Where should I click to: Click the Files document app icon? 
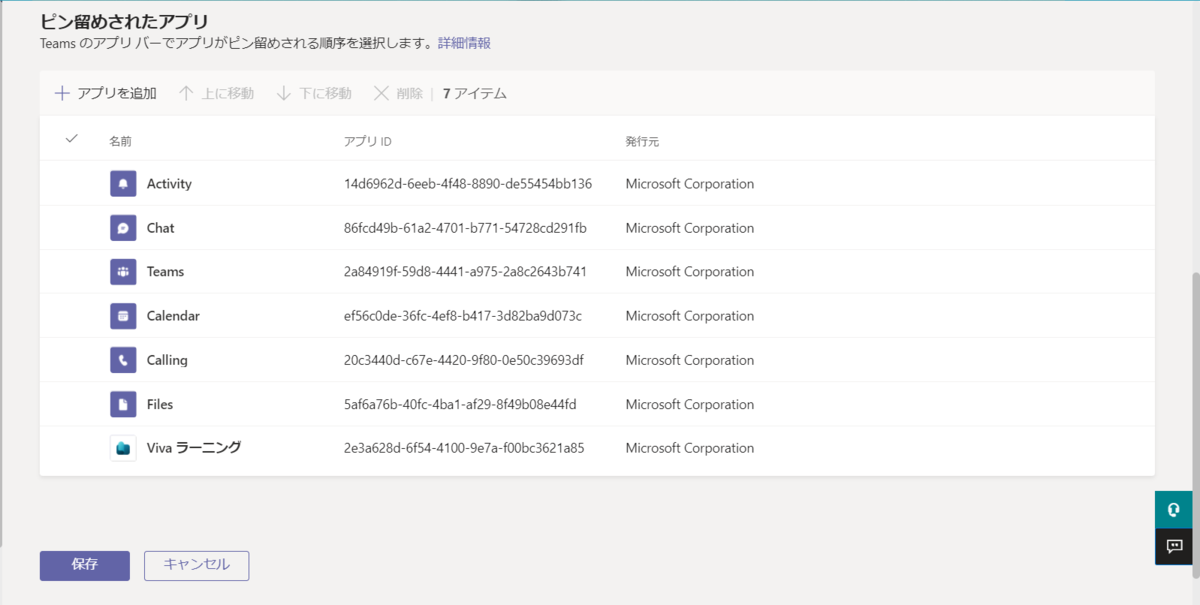pyautogui.click(x=123, y=404)
